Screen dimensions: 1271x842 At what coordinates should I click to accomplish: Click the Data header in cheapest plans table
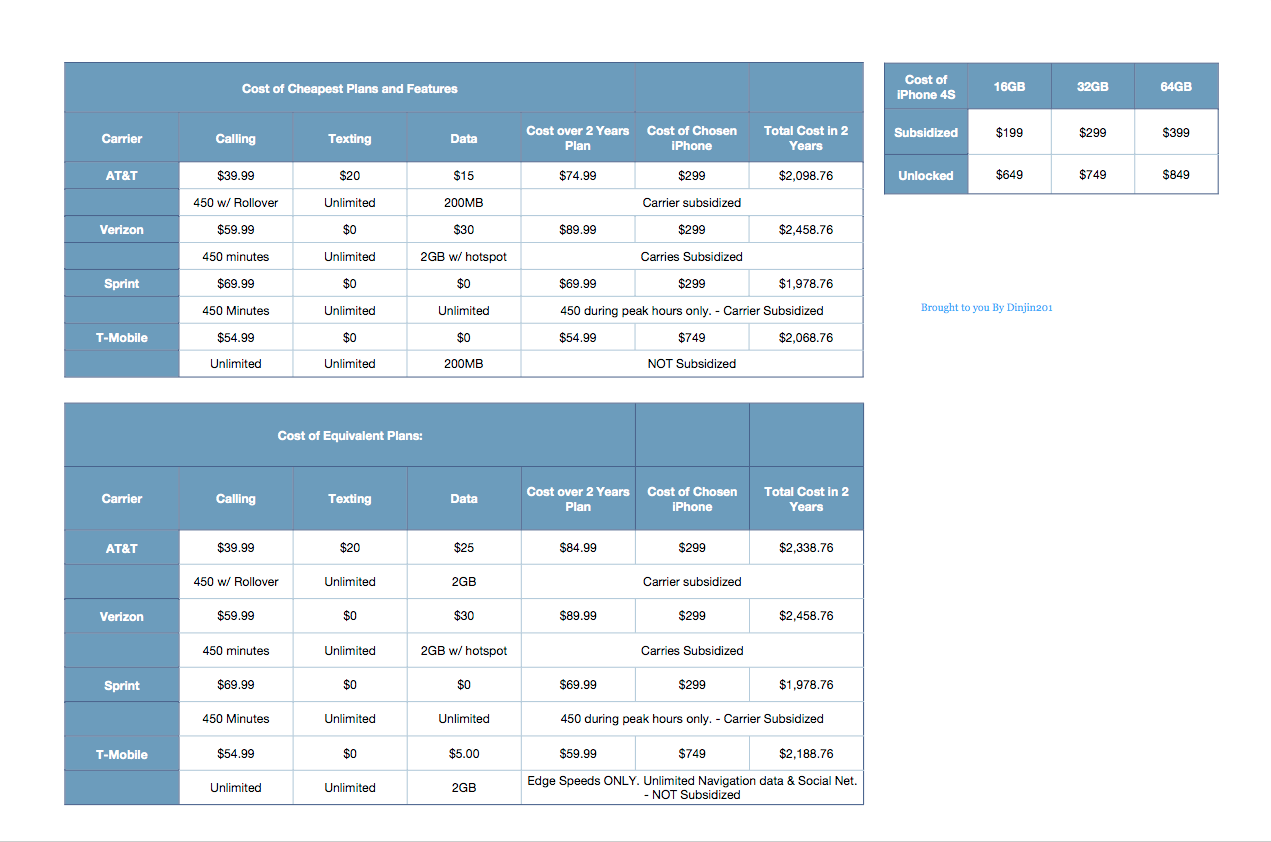pyautogui.click(x=464, y=139)
